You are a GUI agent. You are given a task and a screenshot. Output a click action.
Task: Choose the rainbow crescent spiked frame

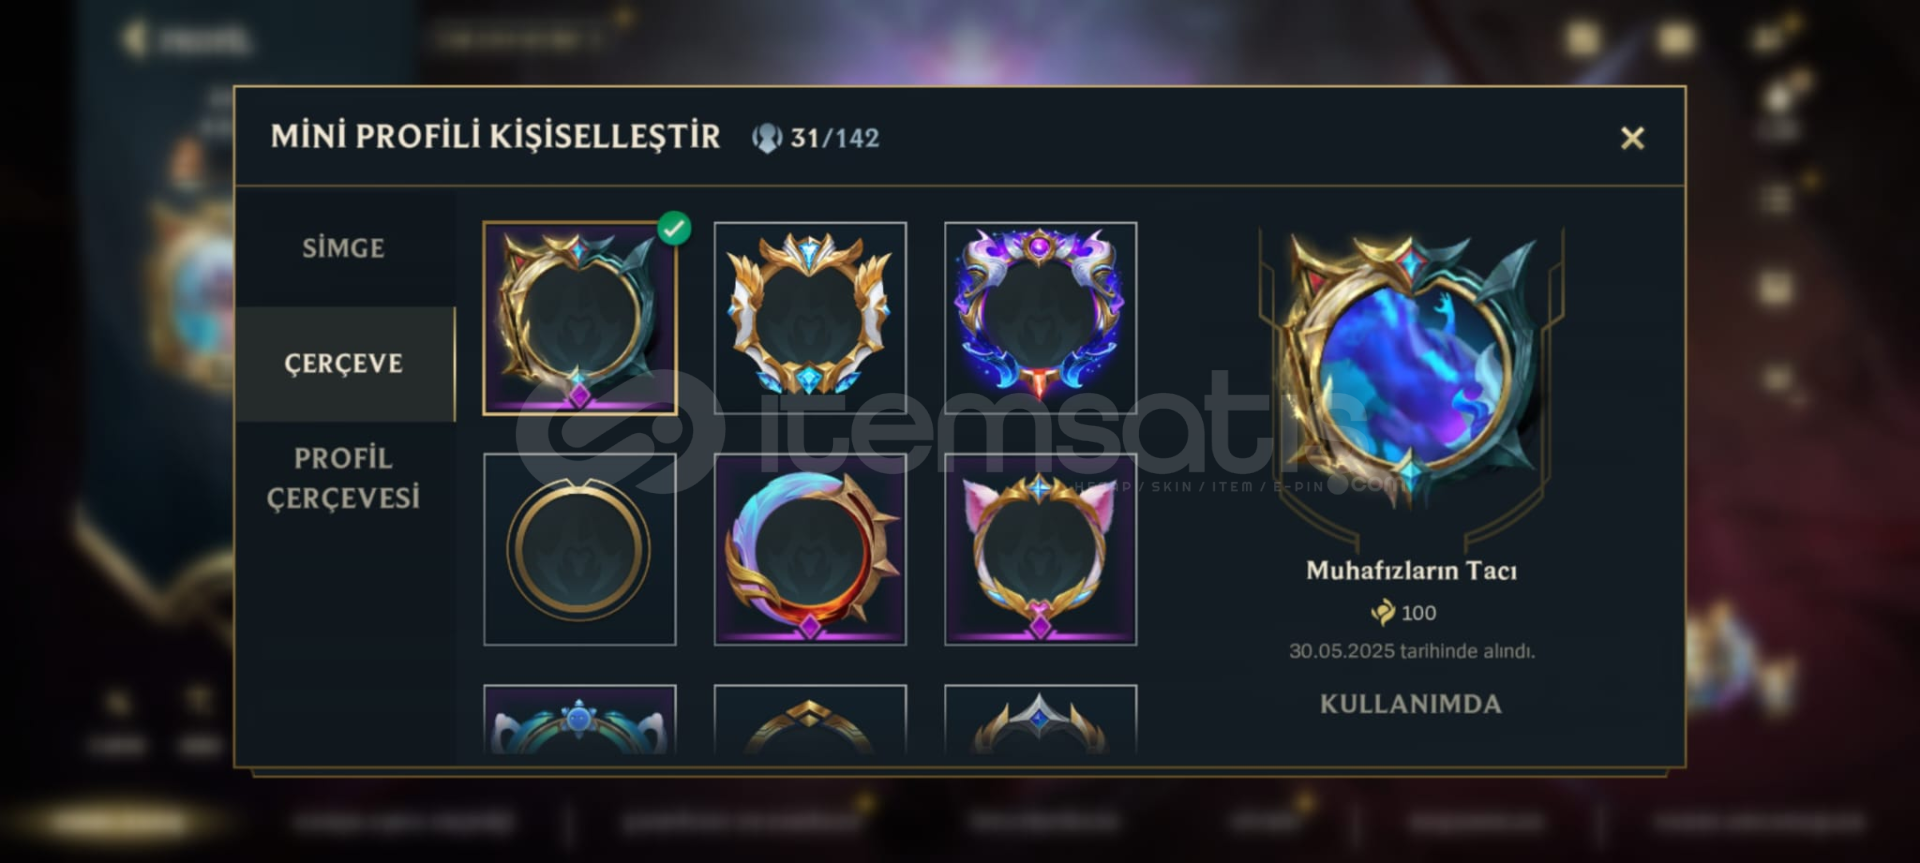click(810, 549)
